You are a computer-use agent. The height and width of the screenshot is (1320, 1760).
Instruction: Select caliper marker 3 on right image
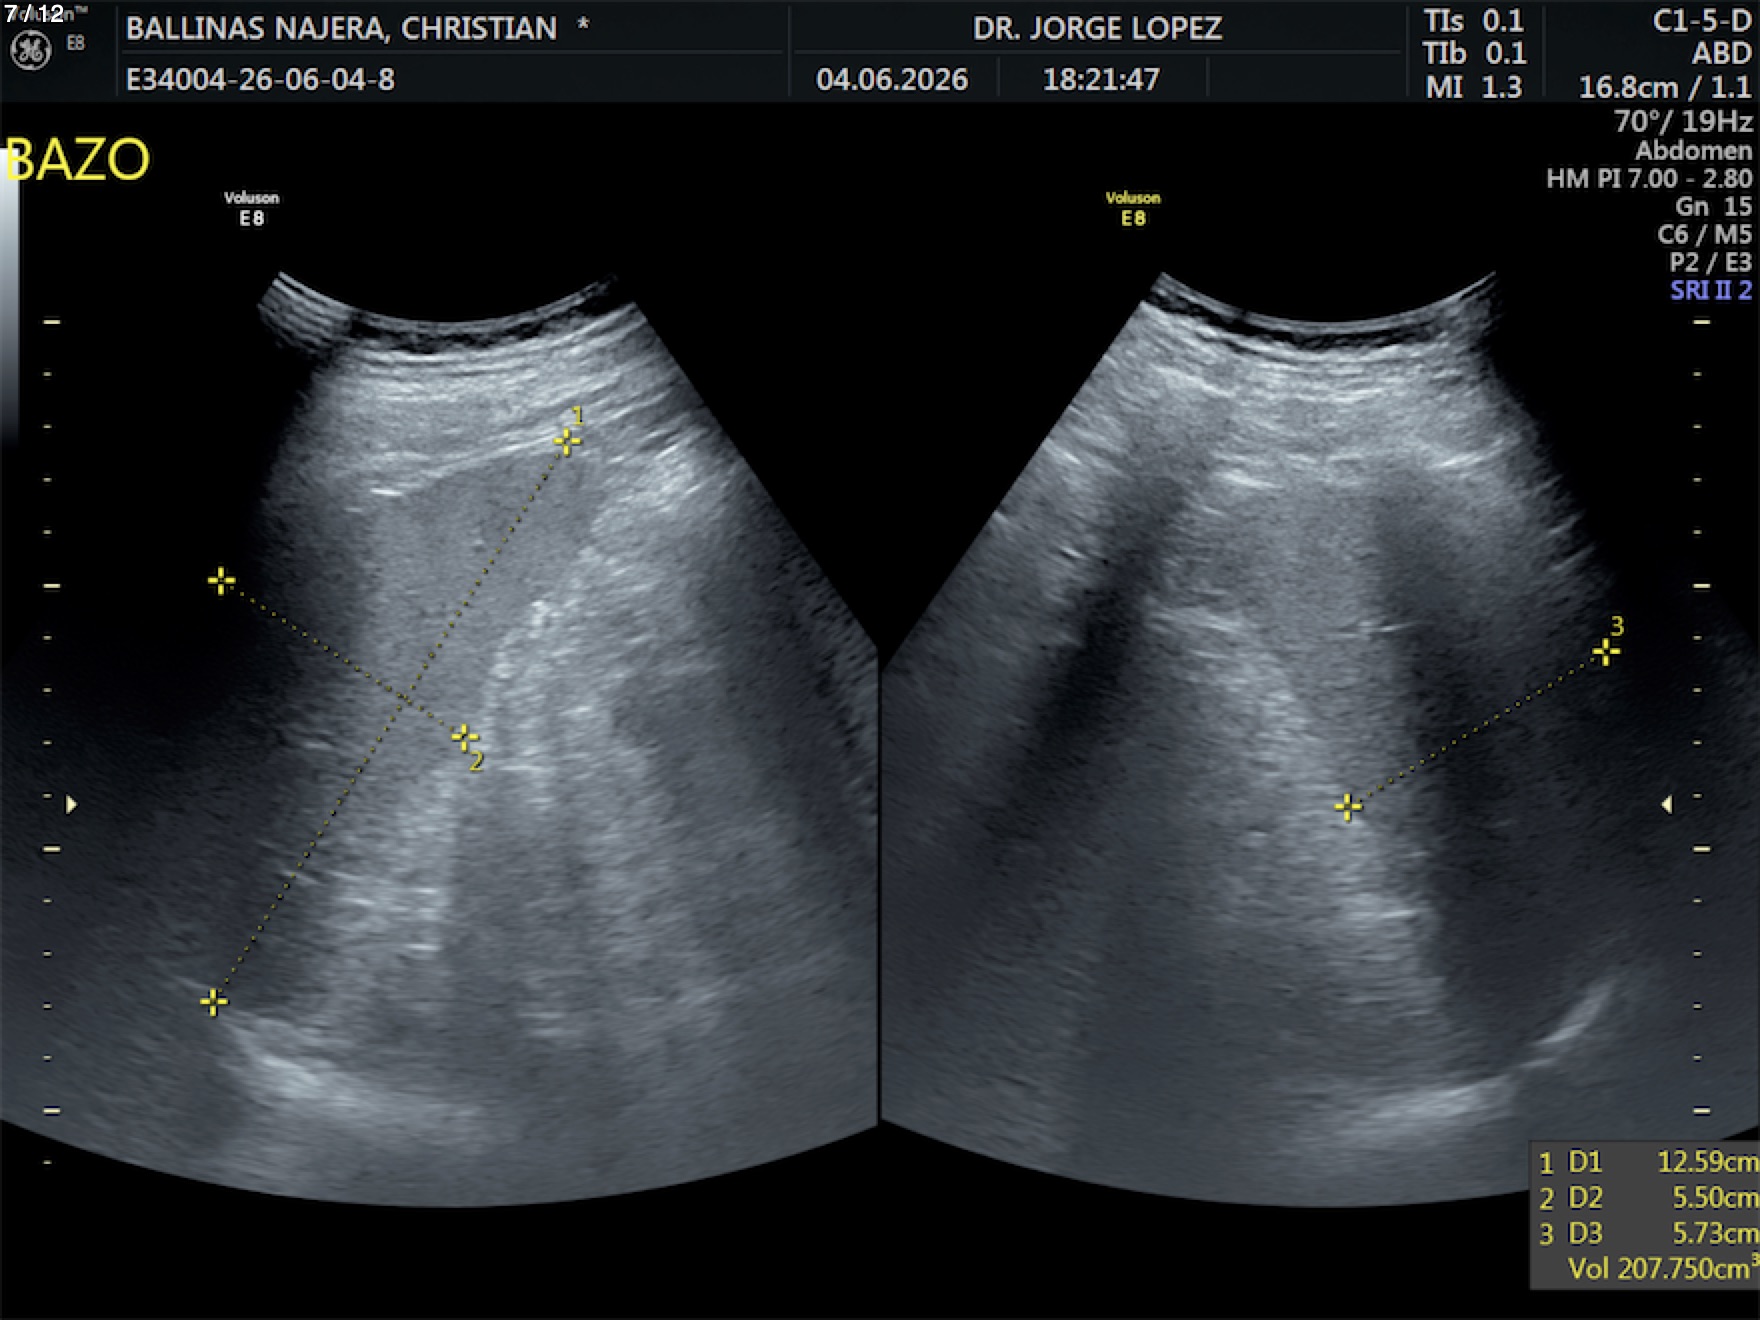1606,653
